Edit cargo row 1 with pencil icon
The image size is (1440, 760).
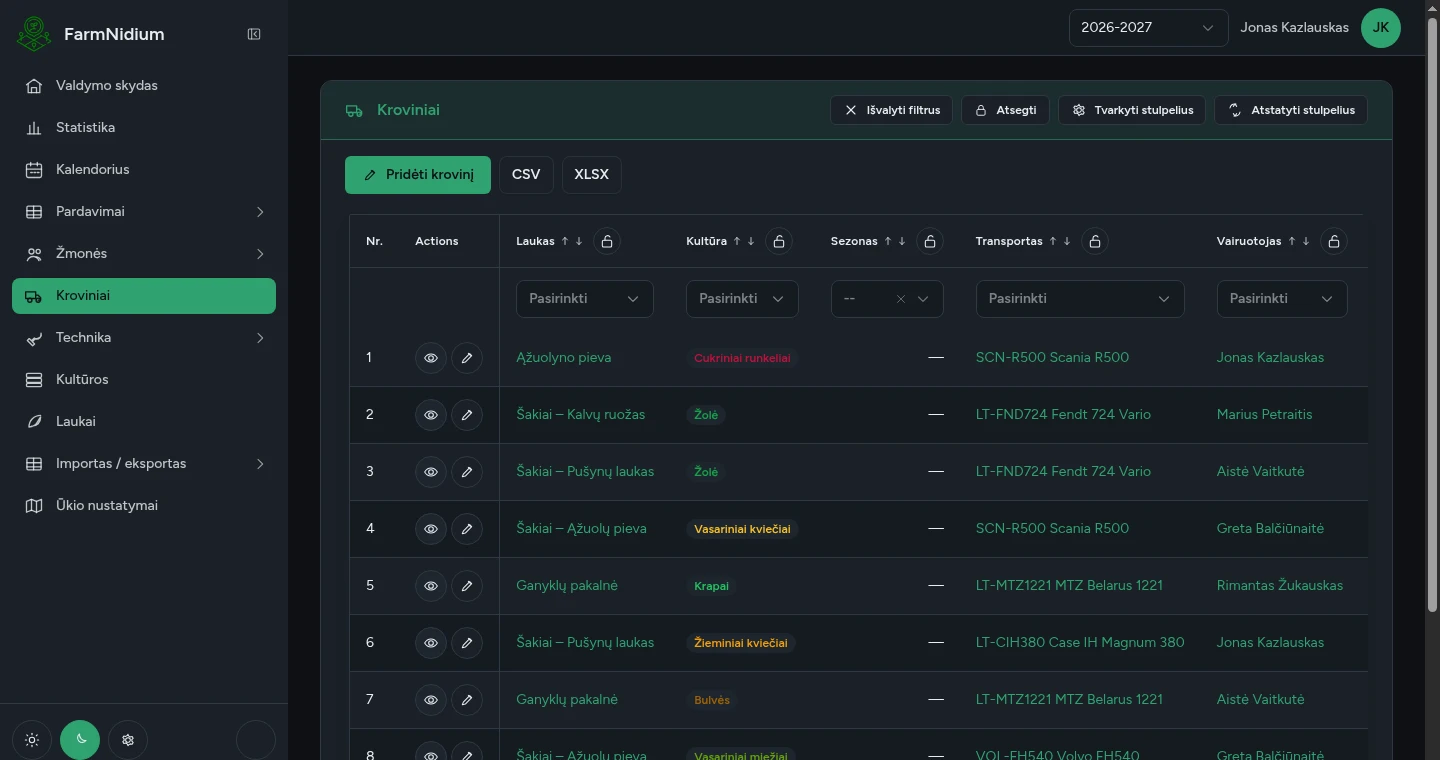pos(467,358)
